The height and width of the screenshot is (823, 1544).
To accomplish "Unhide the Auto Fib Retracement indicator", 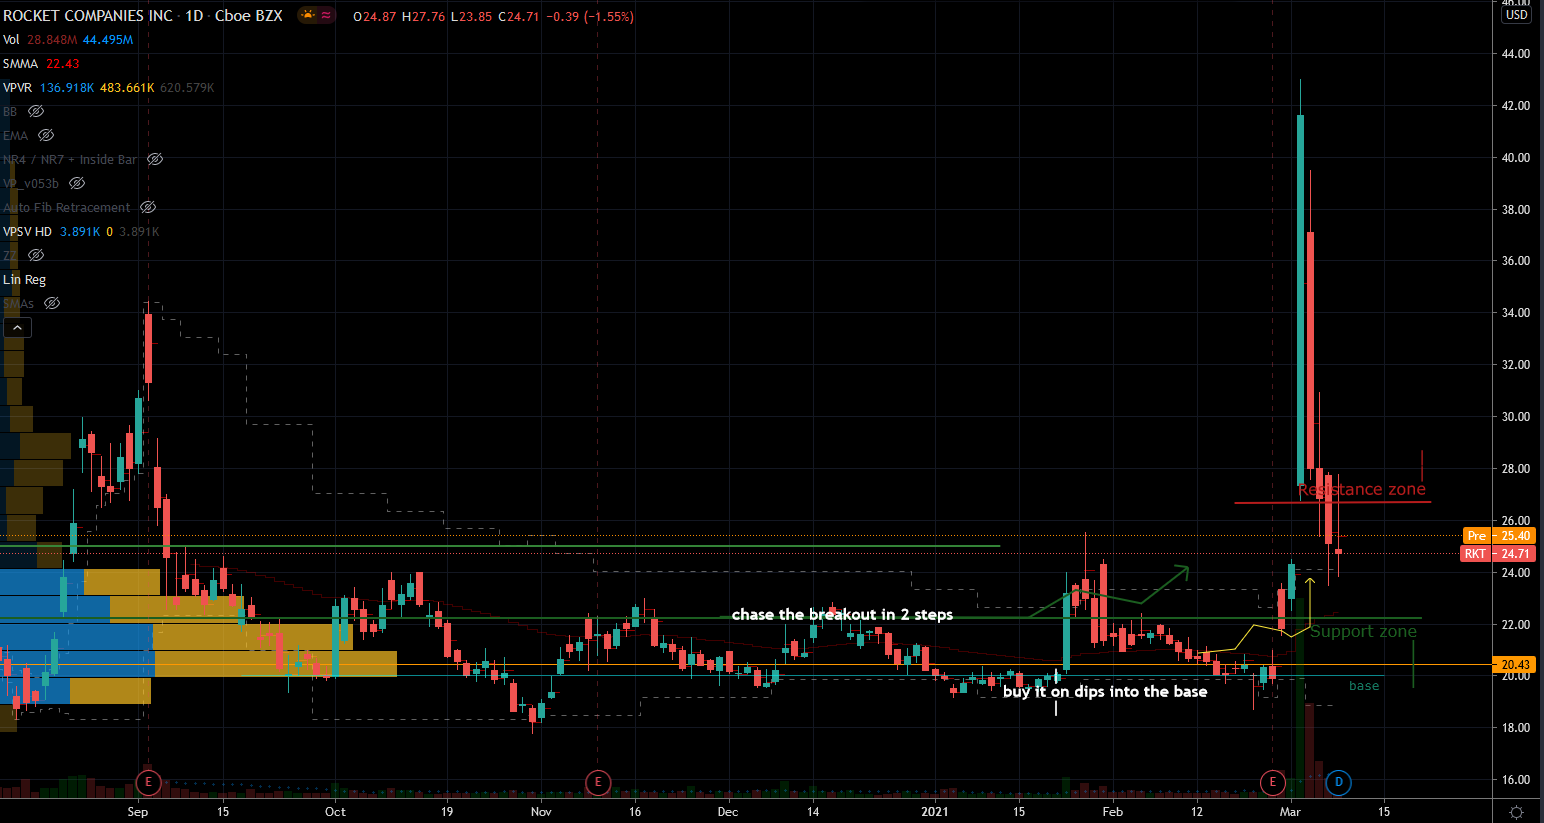I will (148, 208).
